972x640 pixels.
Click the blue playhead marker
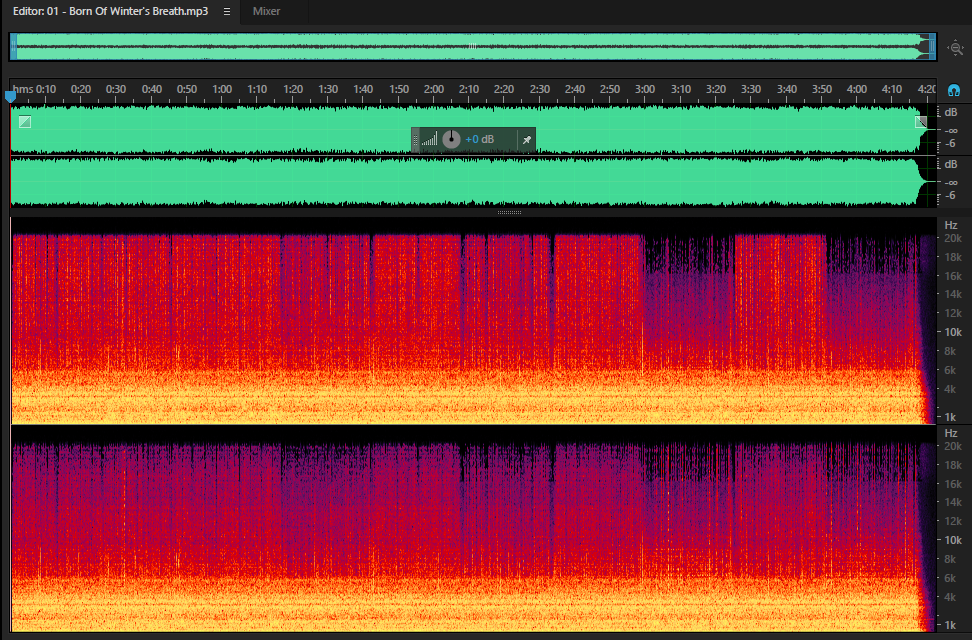(x=10, y=96)
